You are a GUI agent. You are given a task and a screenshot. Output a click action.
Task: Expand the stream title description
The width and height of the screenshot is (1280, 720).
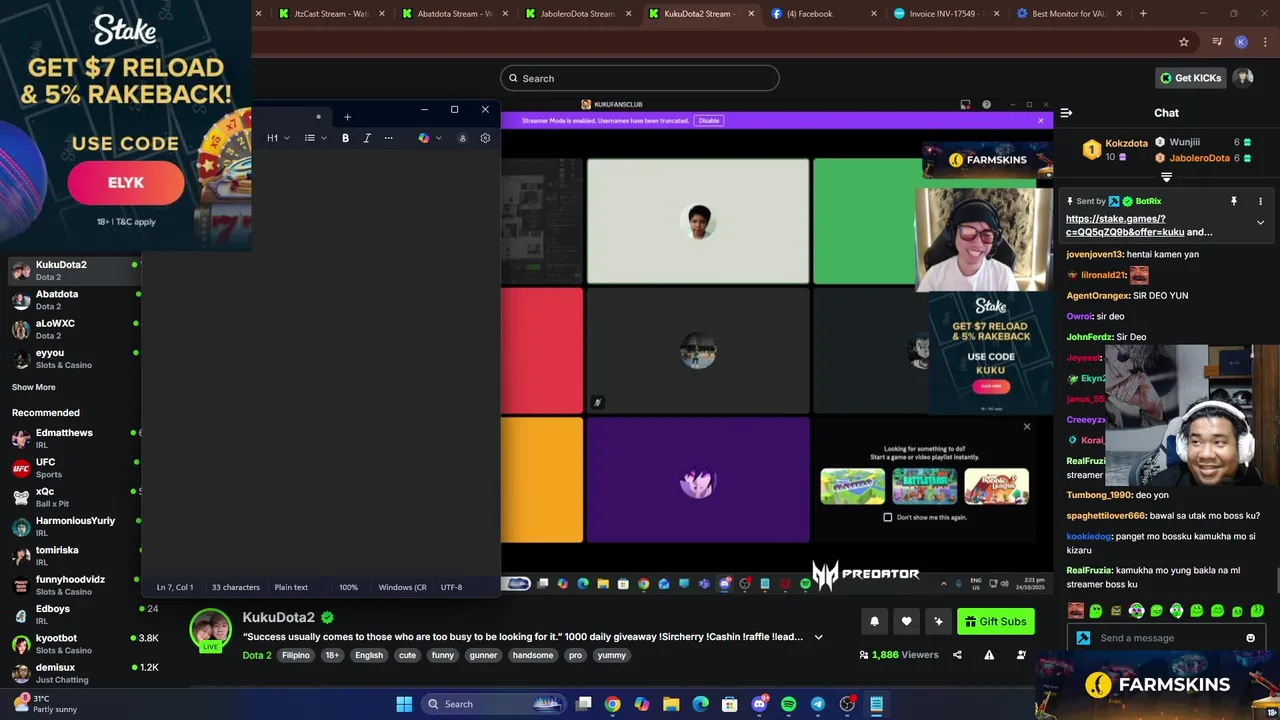coord(819,637)
